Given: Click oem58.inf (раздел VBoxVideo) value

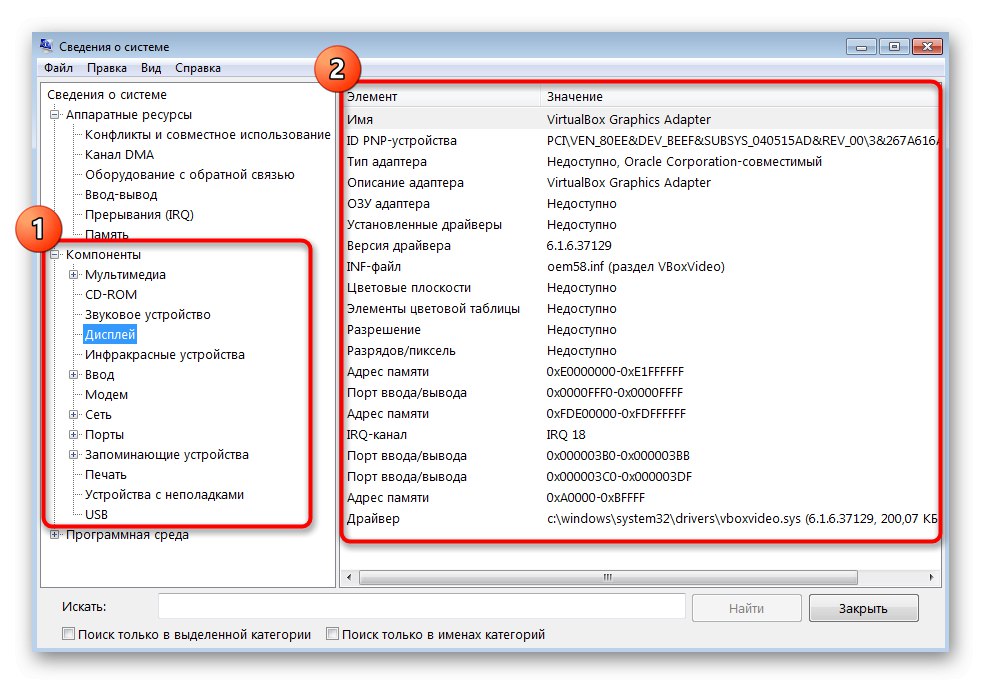Looking at the screenshot, I should pyautogui.click(x=636, y=267).
